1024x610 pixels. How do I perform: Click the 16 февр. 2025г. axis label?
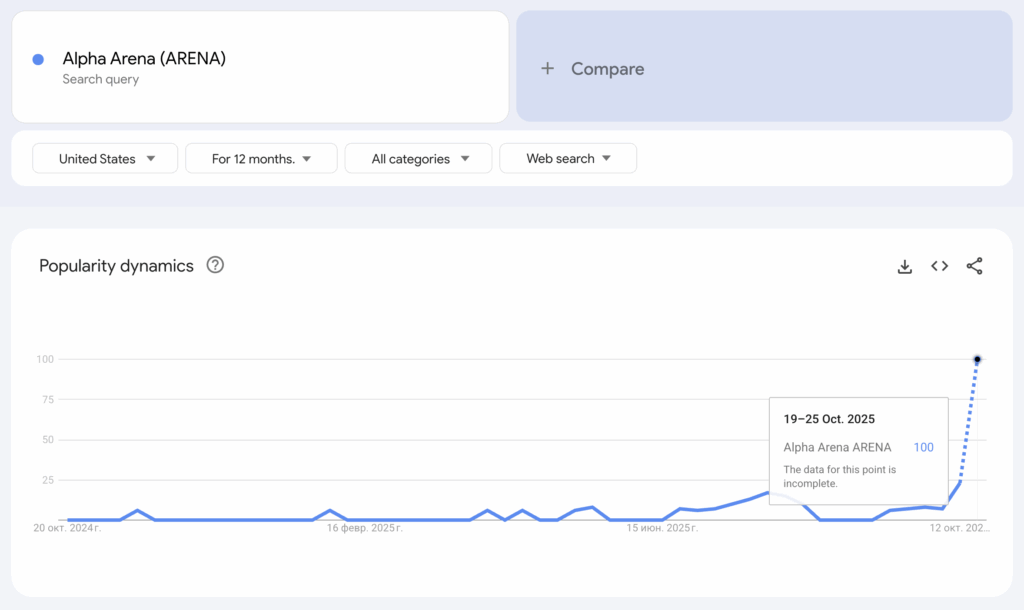click(x=365, y=527)
